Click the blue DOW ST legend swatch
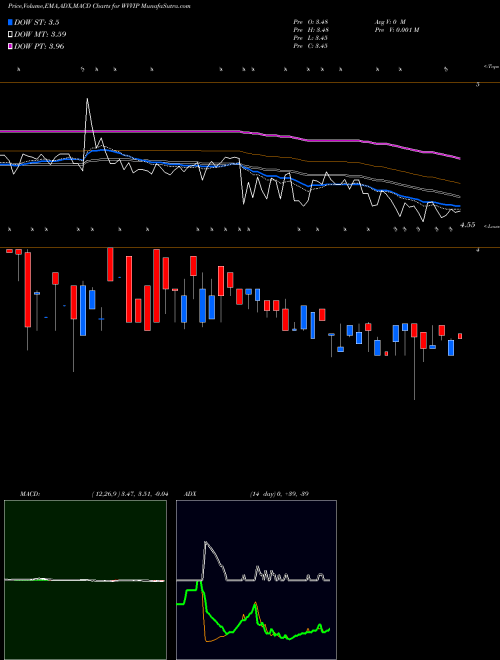 (10, 23)
